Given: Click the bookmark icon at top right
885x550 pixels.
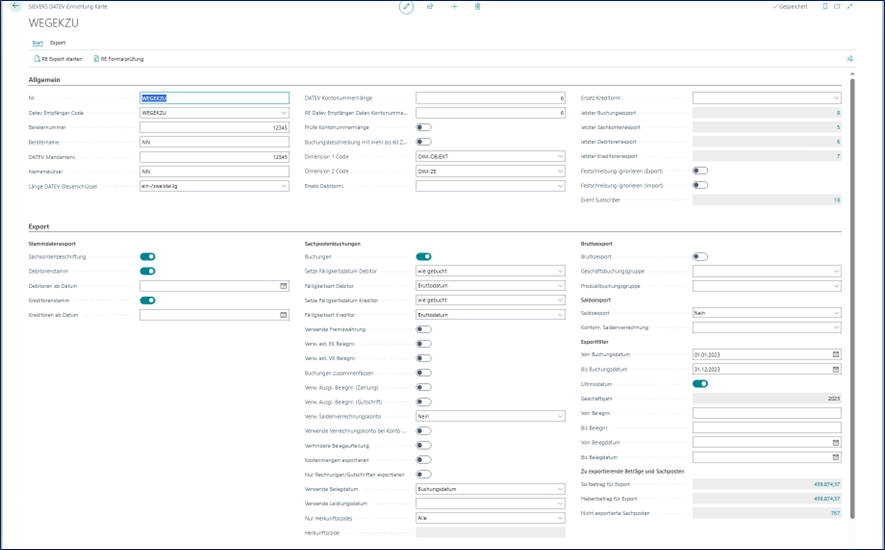Looking at the screenshot, I should (824, 6).
